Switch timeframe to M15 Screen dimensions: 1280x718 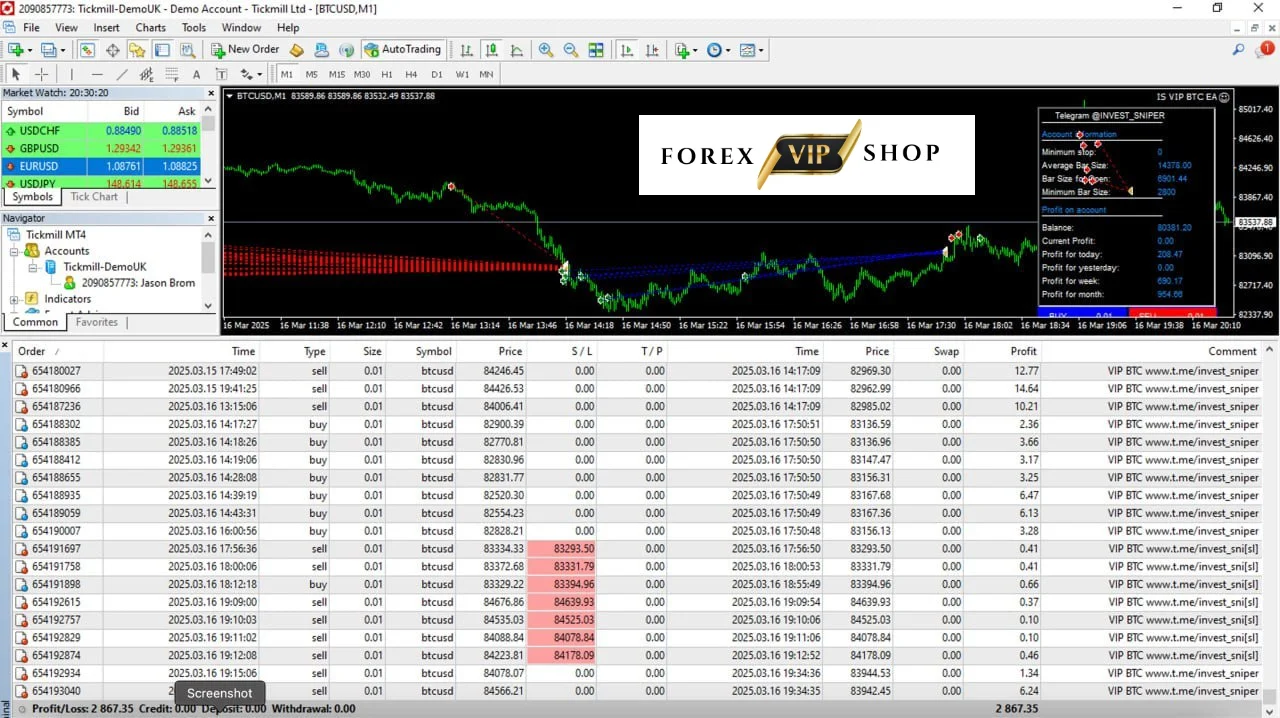[337, 74]
